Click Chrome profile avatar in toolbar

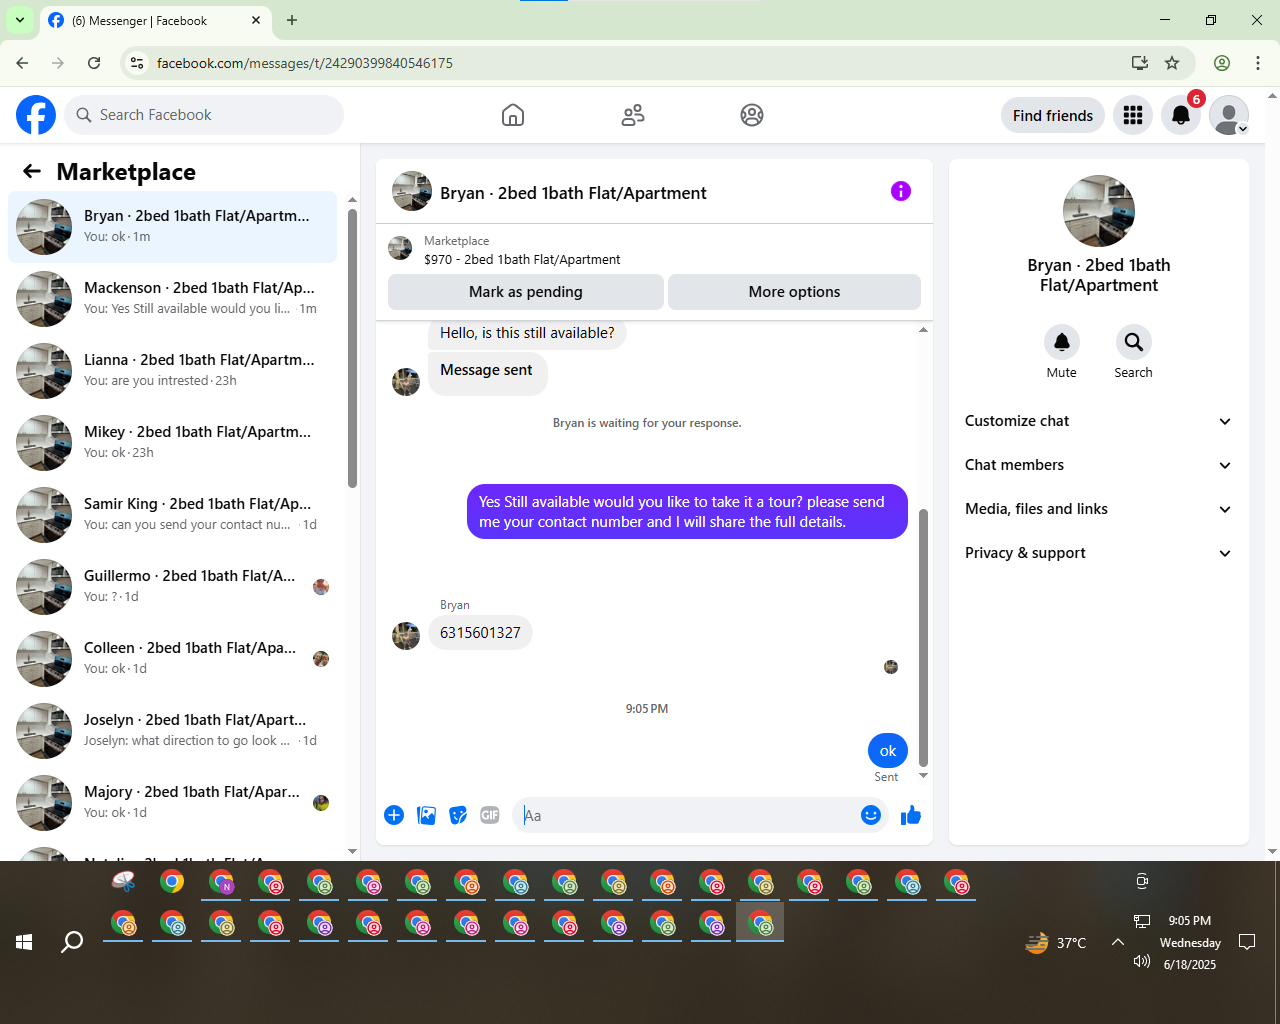coord(1222,63)
